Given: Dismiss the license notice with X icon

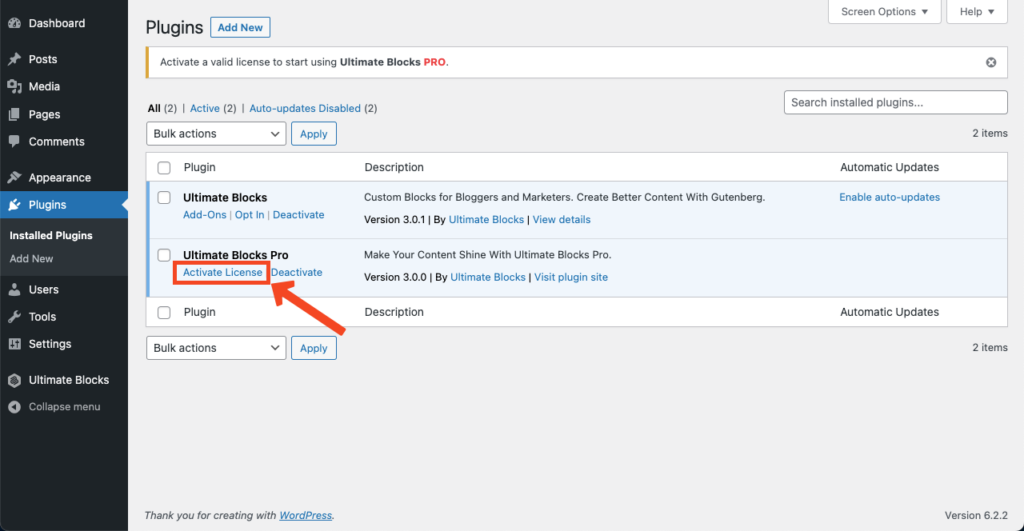Looking at the screenshot, I should [x=991, y=62].
